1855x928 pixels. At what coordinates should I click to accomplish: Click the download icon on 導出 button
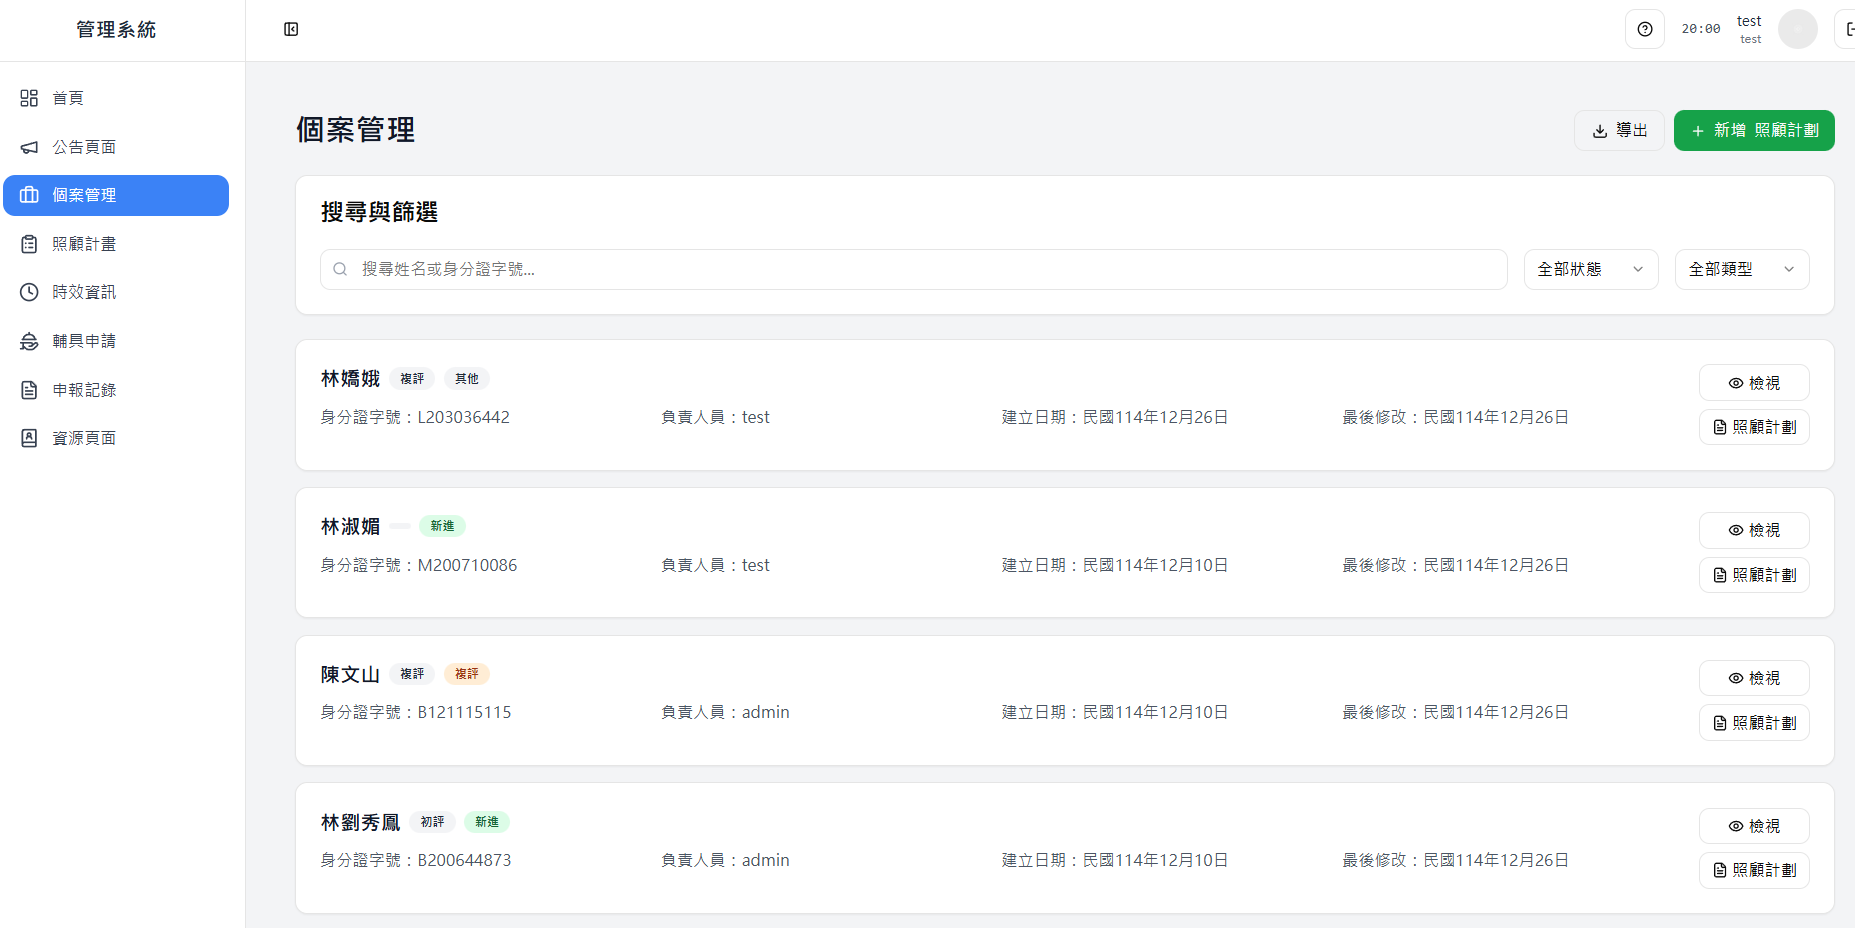click(x=1601, y=130)
